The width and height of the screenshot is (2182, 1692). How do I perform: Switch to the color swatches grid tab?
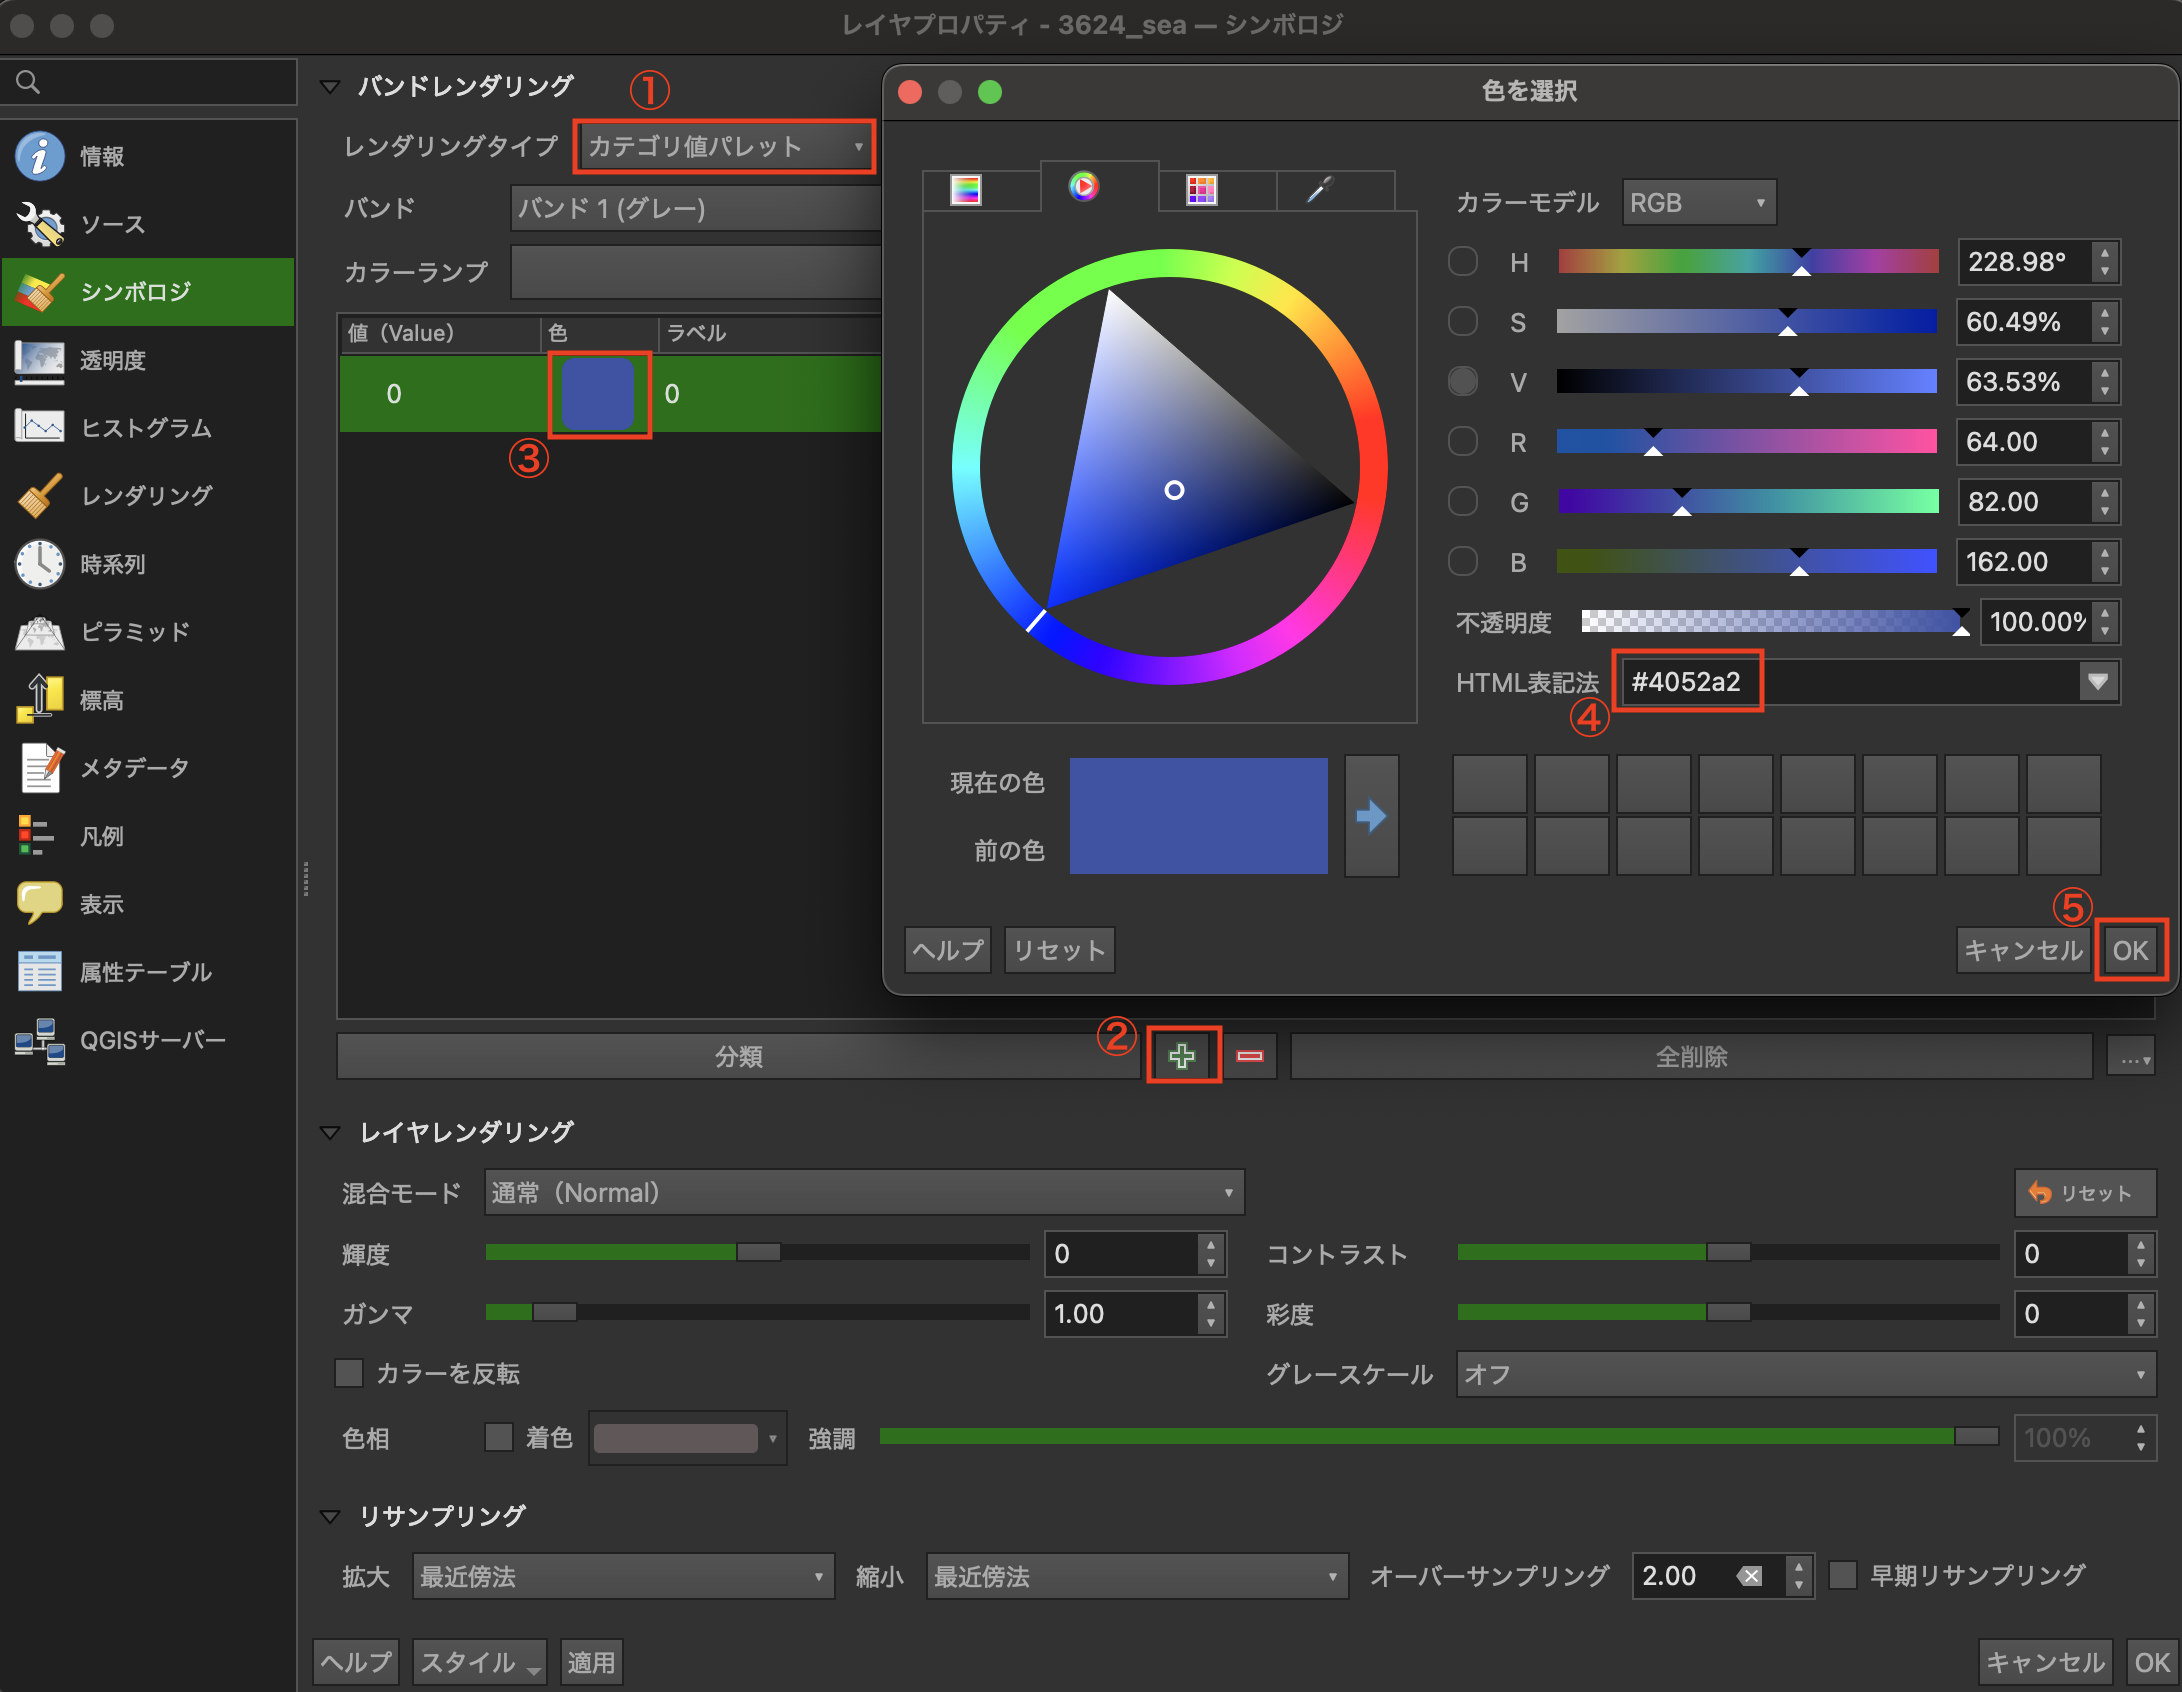point(1201,189)
